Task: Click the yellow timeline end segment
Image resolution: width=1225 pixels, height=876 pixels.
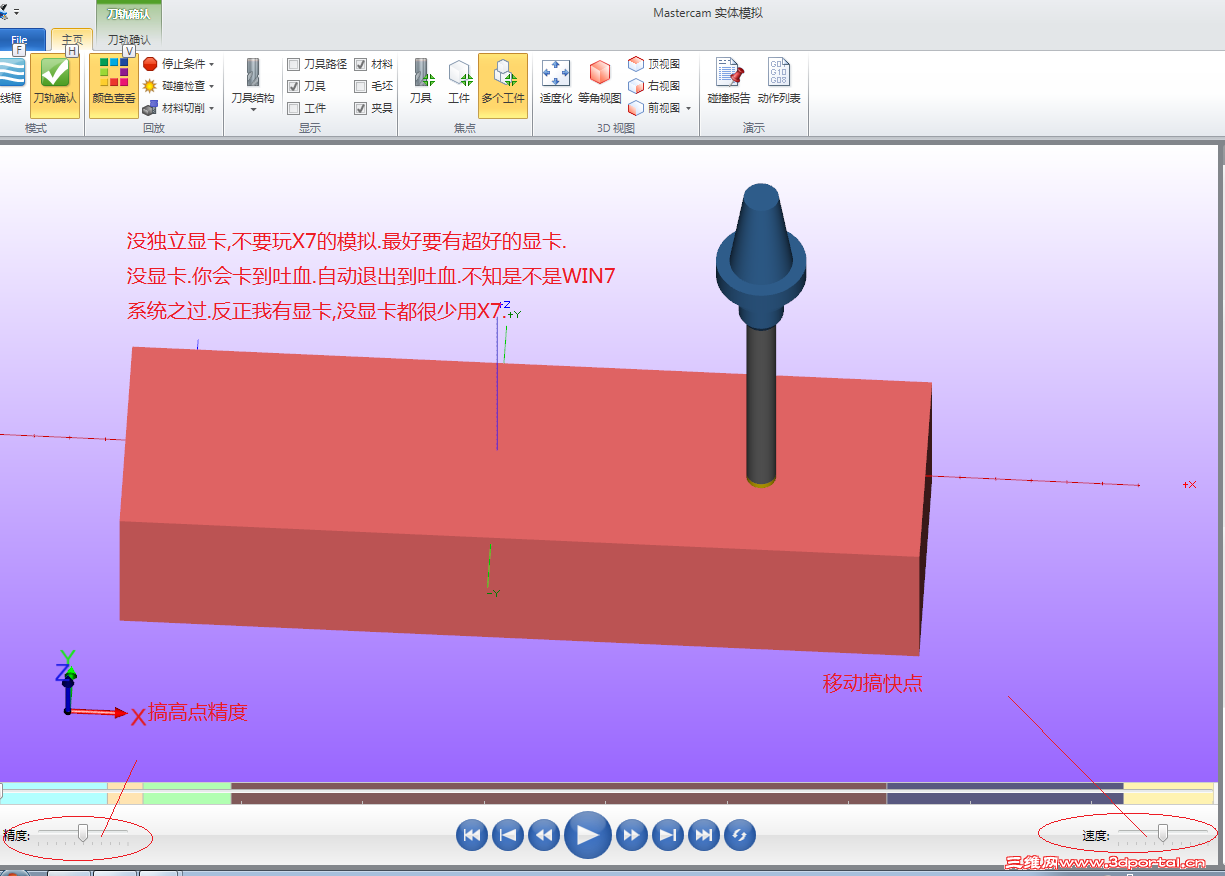Action: pos(1168,794)
